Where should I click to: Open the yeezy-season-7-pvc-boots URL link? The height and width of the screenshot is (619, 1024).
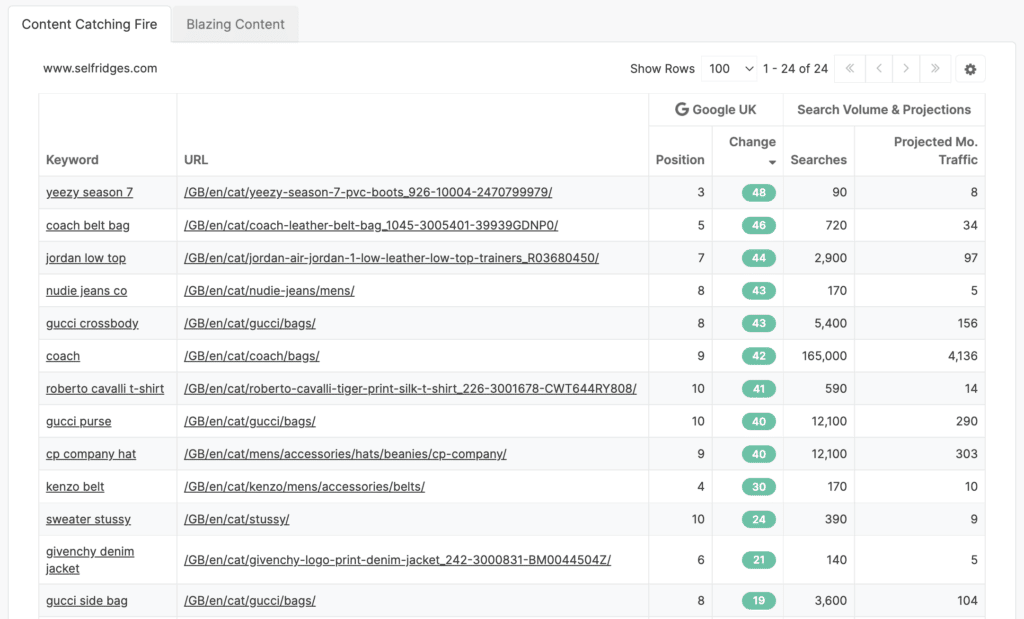[x=368, y=193]
